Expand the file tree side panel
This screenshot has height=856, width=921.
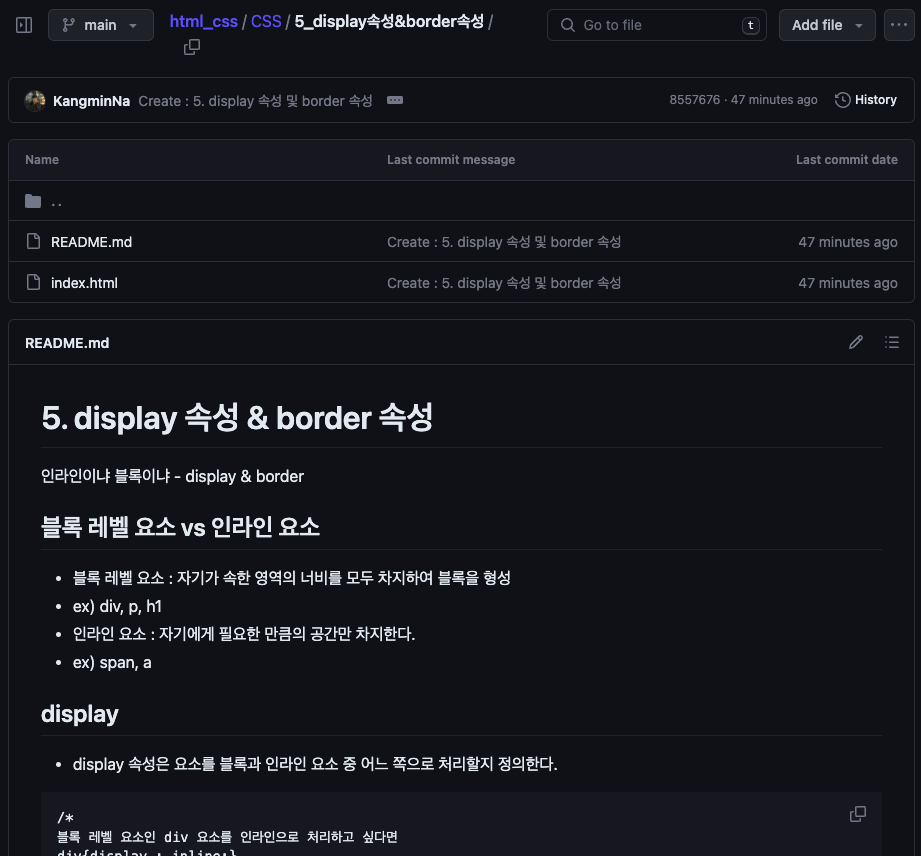coord(24,25)
